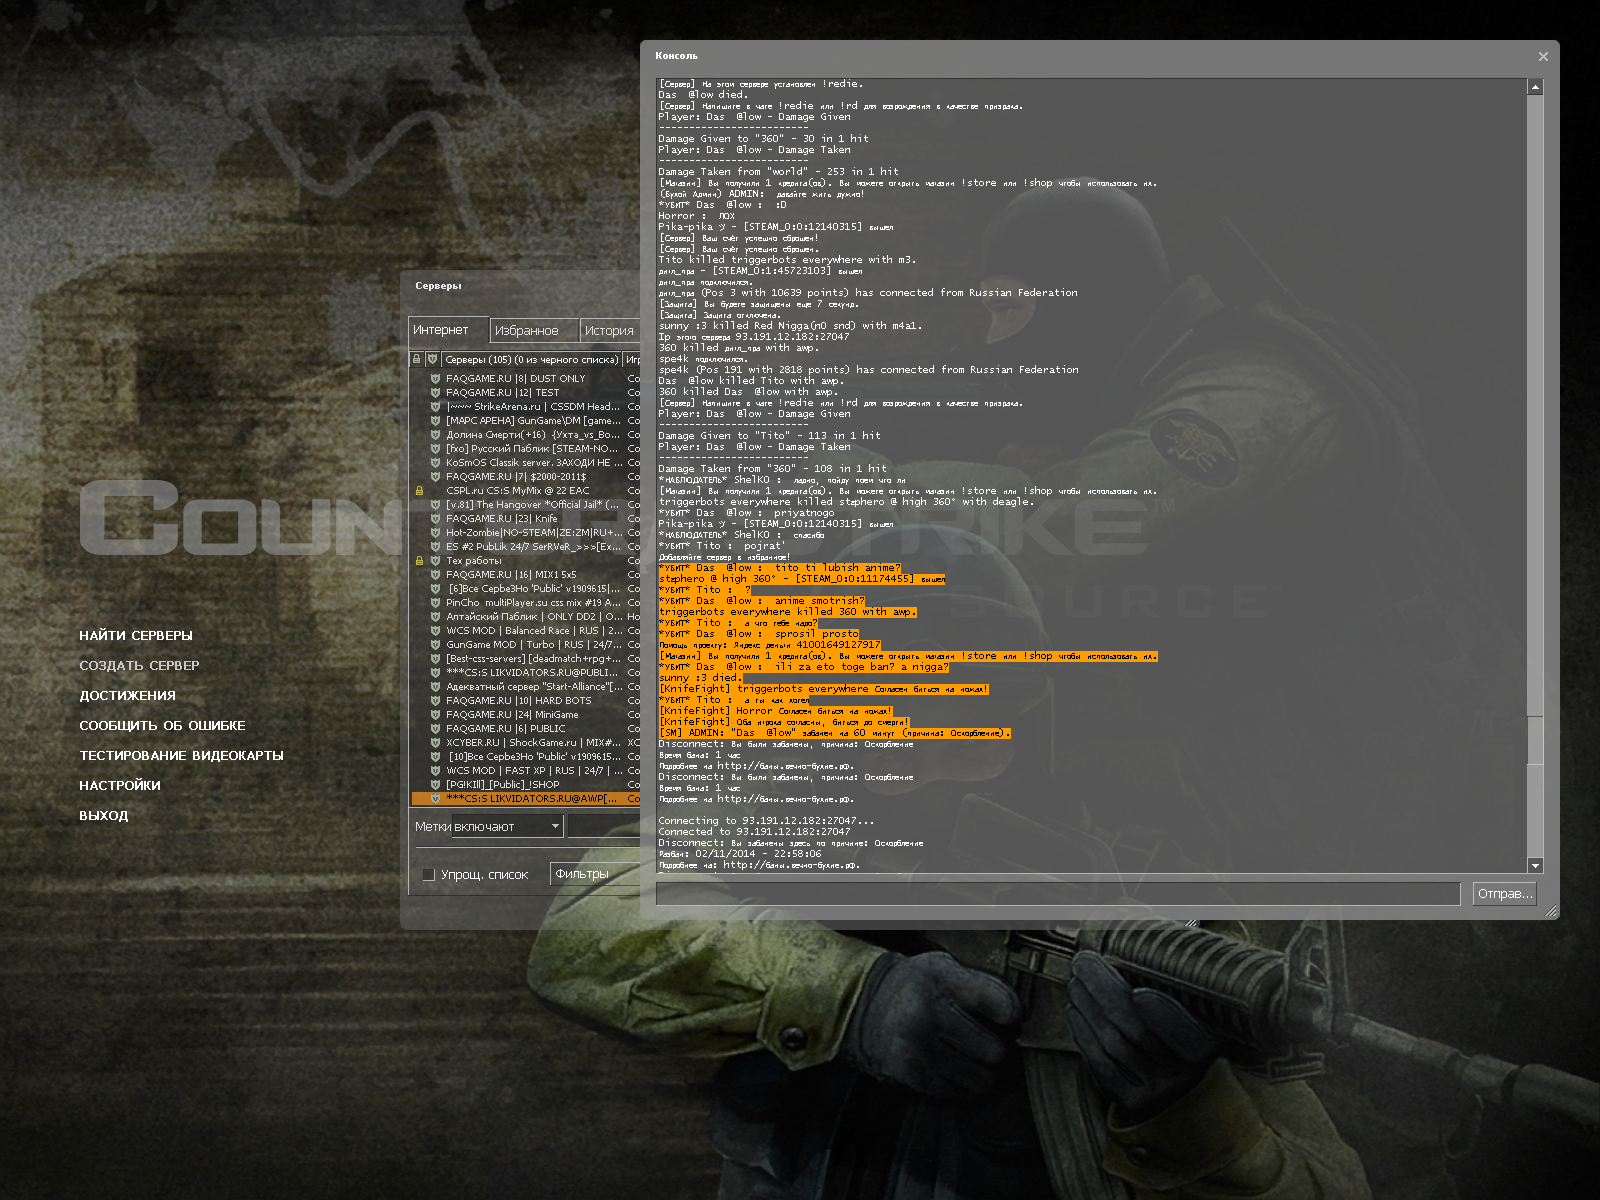Click shield icon beside FAQGAME.RU |24| MiniGame
Viewport: 1600px width, 1200px height.
pyautogui.click(x=435, y=715)
